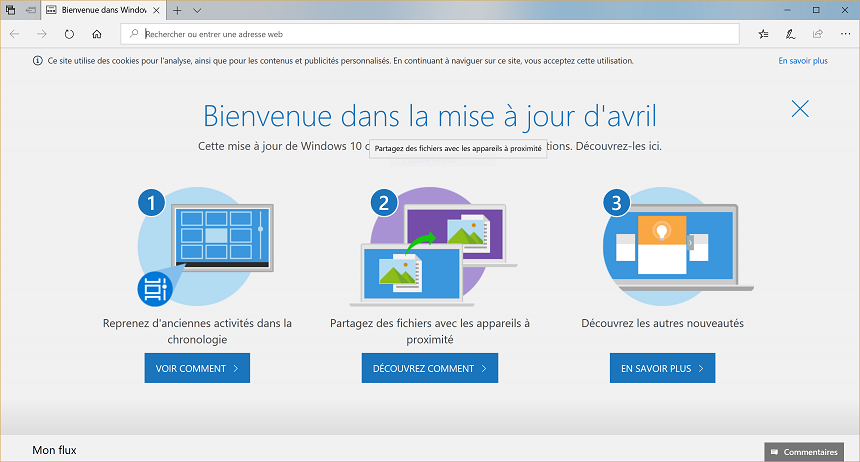Minimize the Edge window
The height and width of the screenshot is (462, 860).
point(788,10)
